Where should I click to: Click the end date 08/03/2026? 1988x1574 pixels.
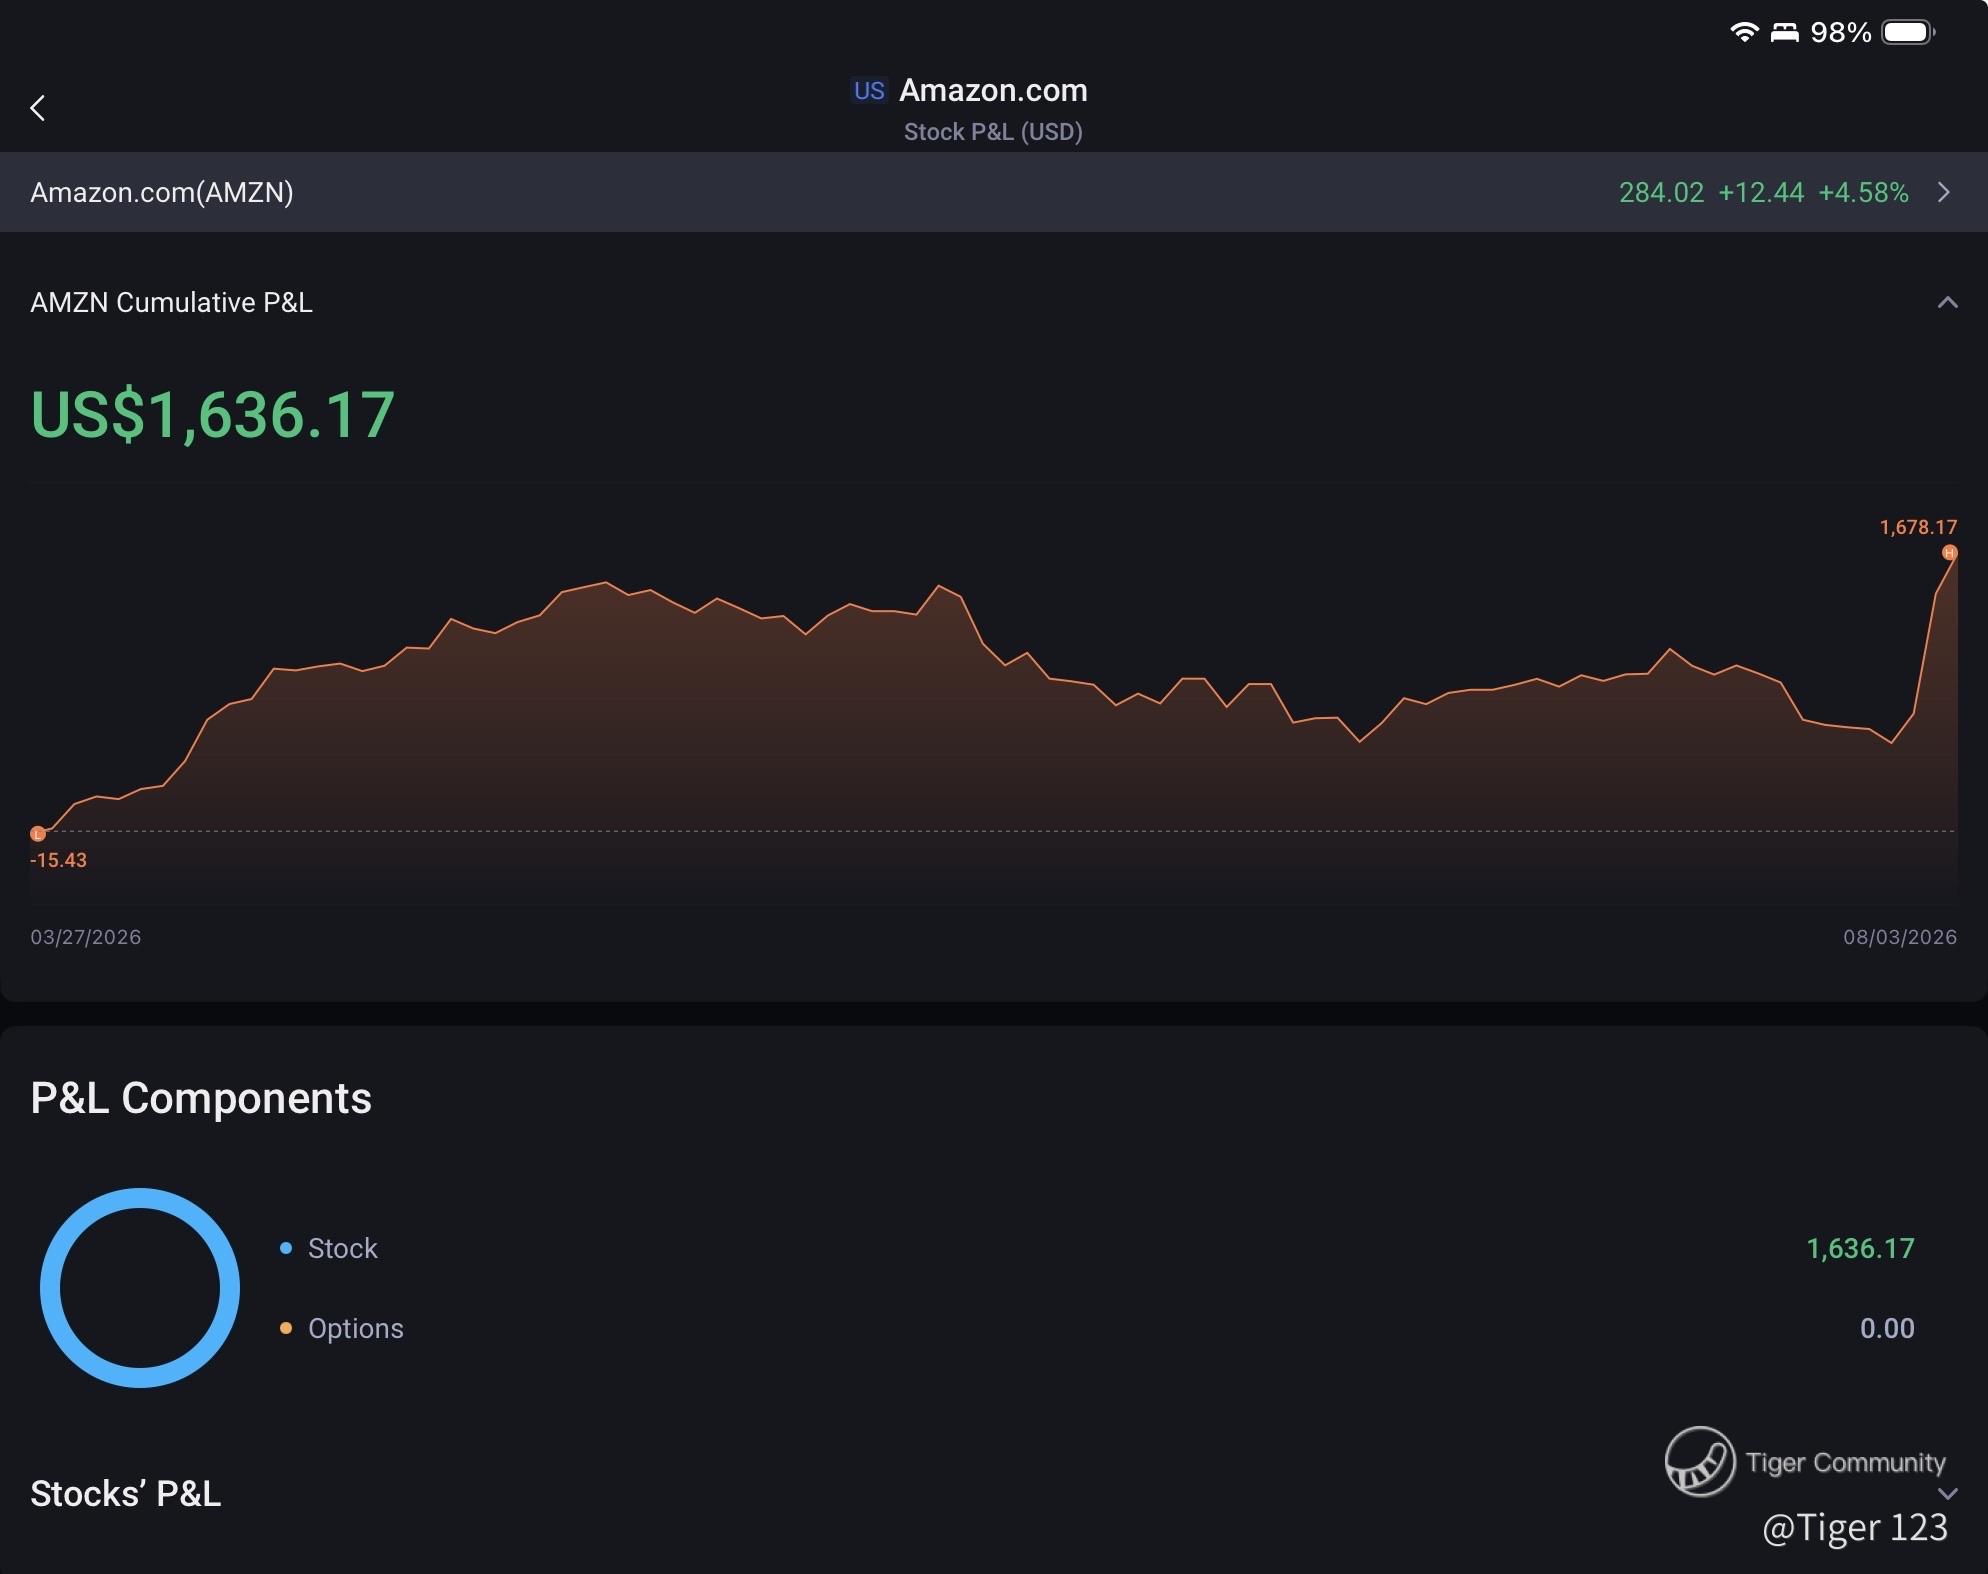[x=1900, y=937]
